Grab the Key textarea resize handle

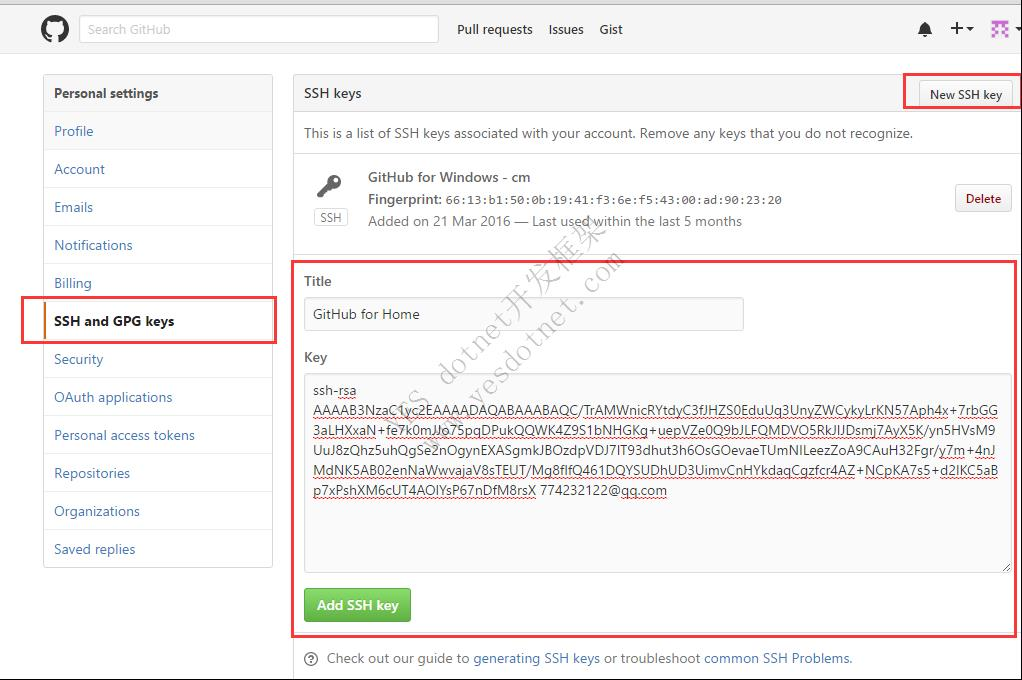pyautogui.click(x=1005, y=567)
